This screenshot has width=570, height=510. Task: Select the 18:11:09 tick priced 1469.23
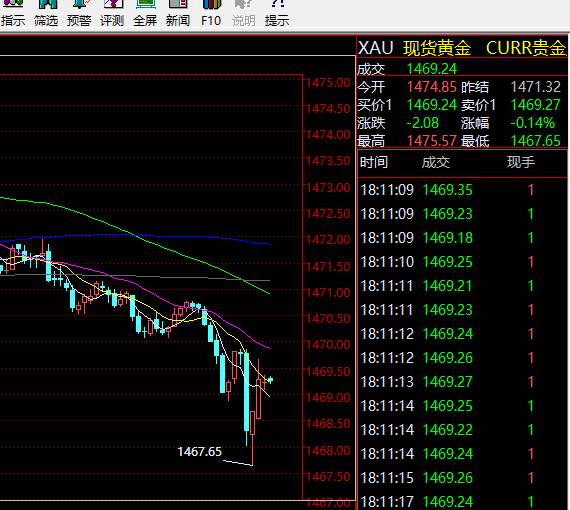462,214
